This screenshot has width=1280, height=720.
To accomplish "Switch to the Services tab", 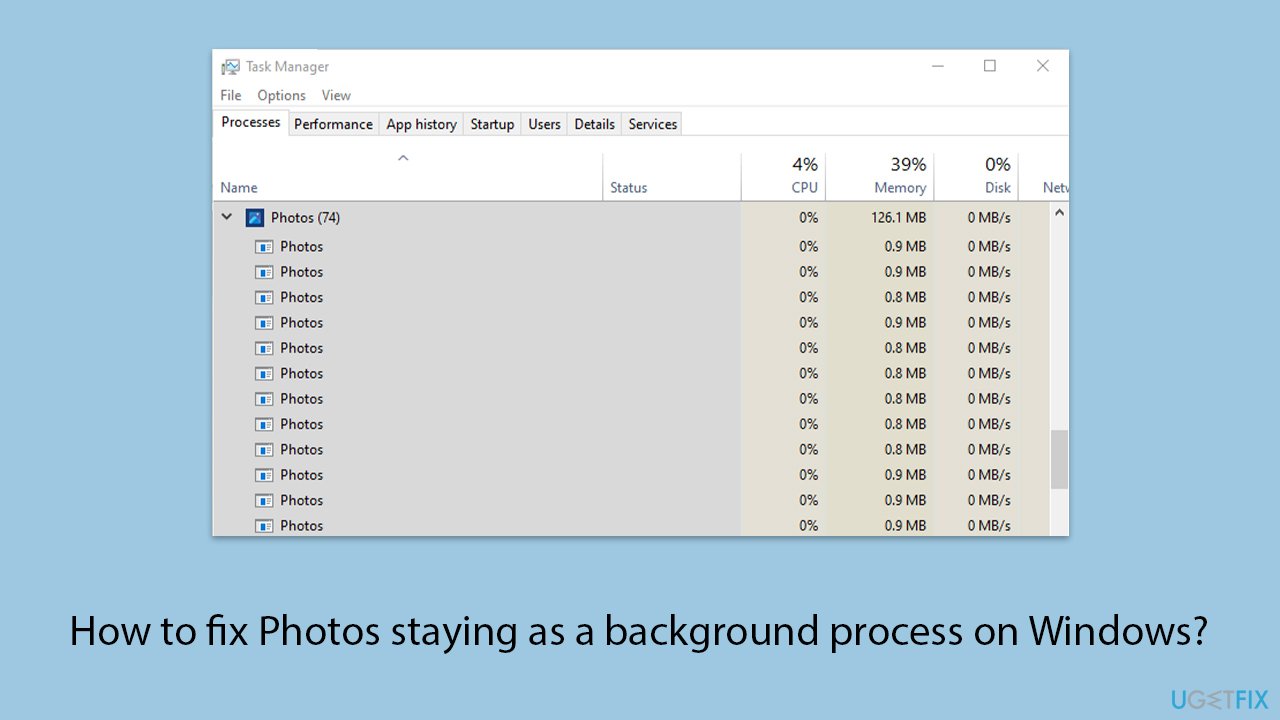I will [653, 124].
